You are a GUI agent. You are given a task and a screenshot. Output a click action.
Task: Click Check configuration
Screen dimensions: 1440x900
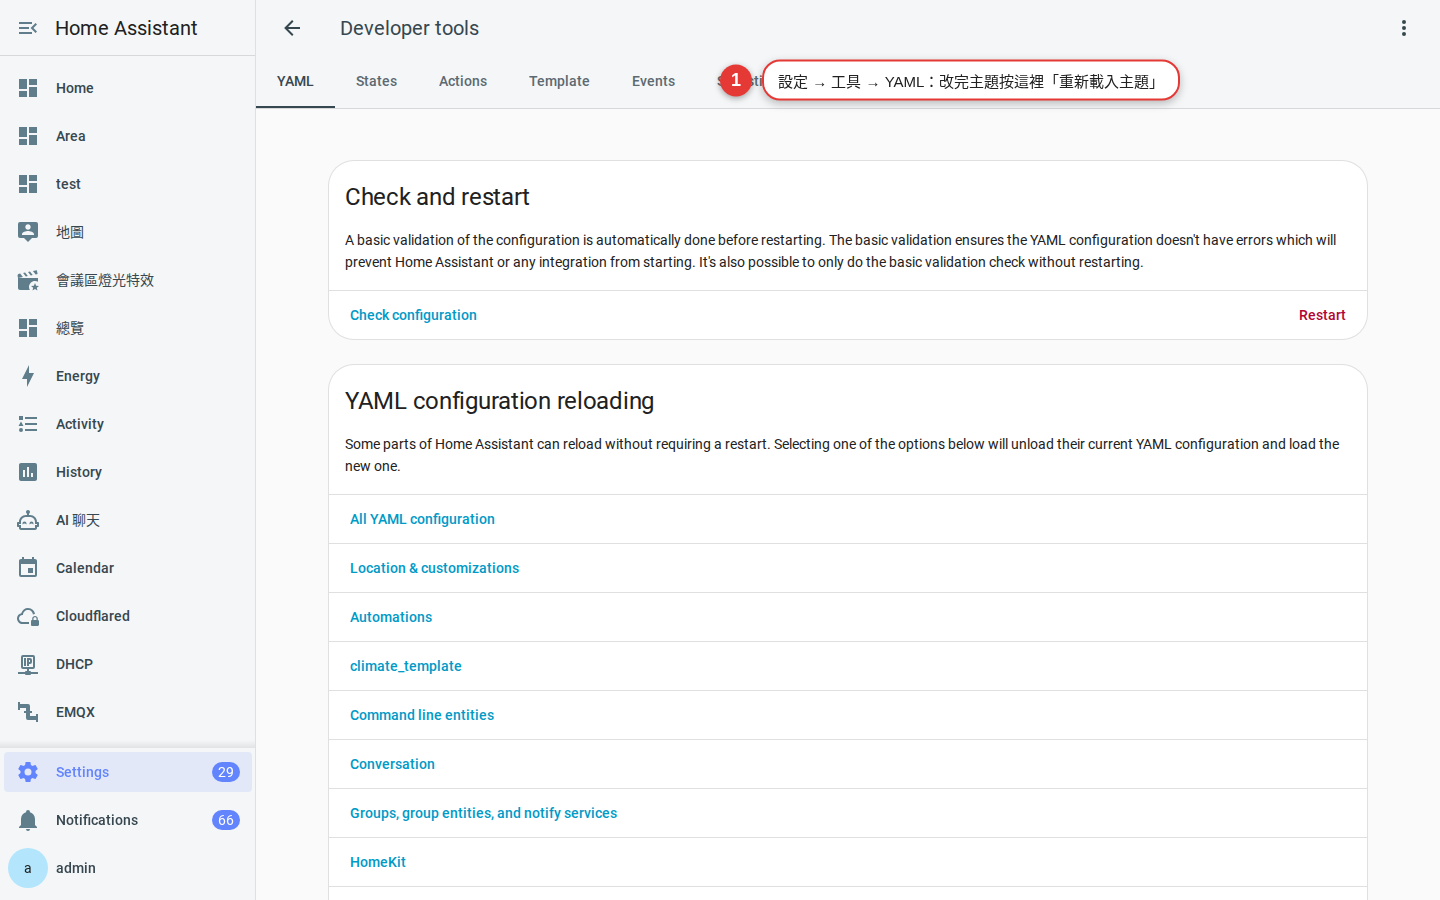click(x=413, y=315)
